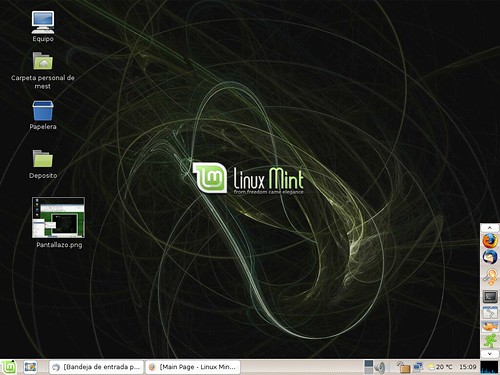Open the network monitor tray icon

tap(418, 367)
